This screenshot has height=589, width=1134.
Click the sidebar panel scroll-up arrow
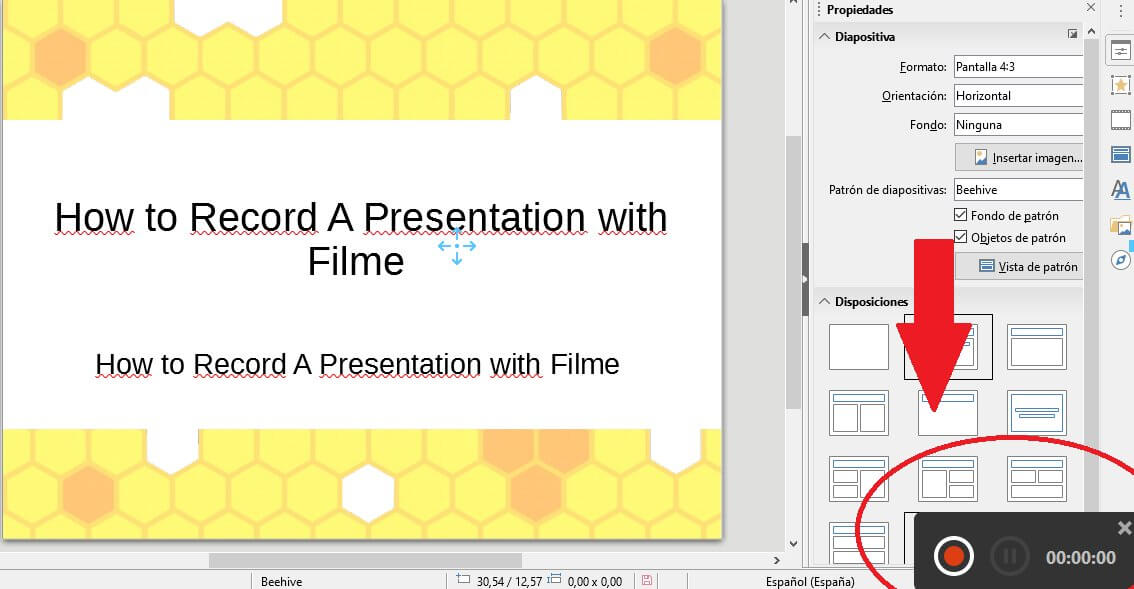coord(1091,31)
